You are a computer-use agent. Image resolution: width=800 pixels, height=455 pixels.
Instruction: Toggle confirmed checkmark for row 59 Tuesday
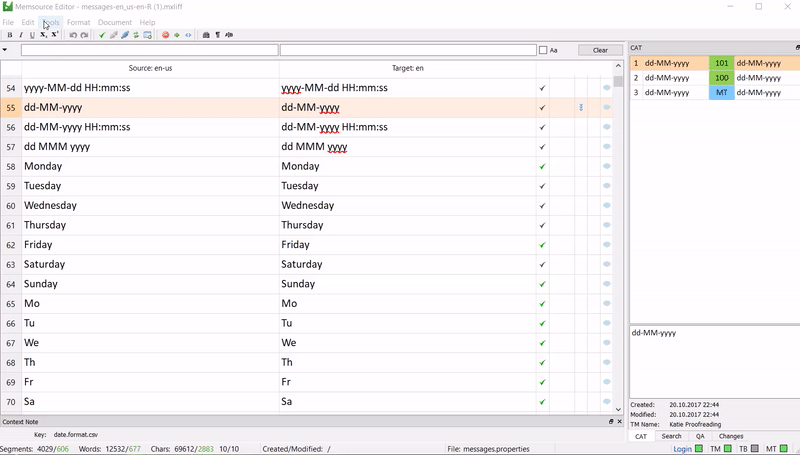point(542,186)
